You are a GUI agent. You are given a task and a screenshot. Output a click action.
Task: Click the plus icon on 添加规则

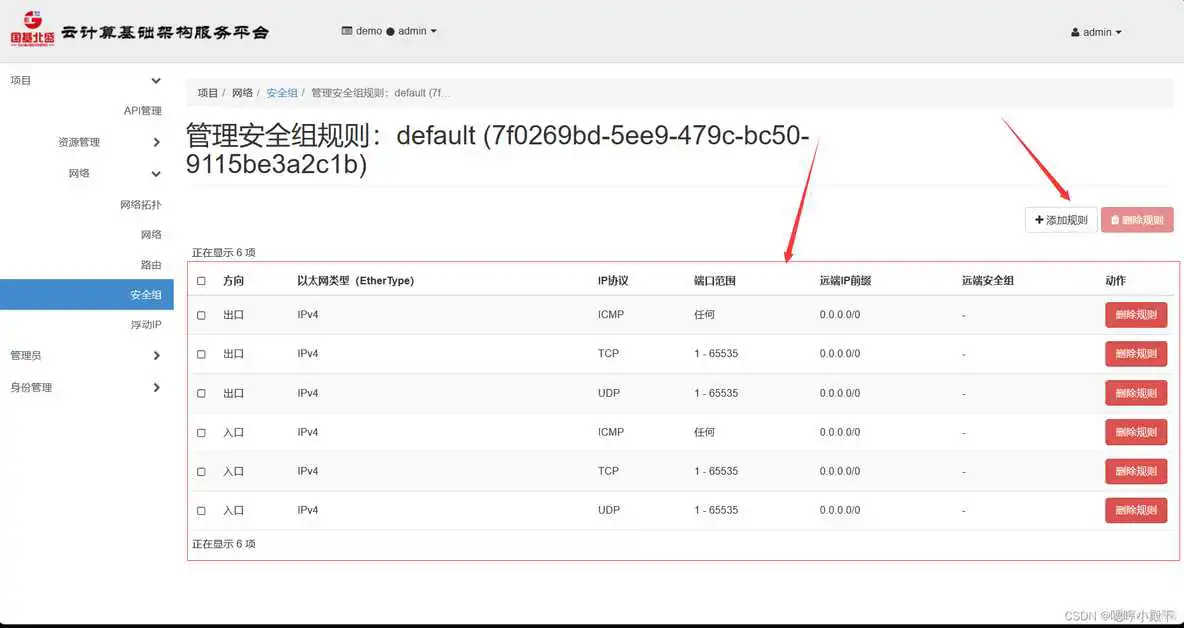coord(1039,219)
